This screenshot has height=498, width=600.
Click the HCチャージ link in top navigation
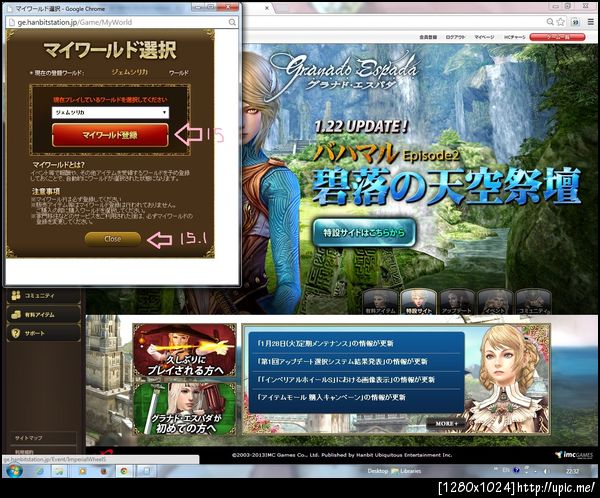coord(514,37)
